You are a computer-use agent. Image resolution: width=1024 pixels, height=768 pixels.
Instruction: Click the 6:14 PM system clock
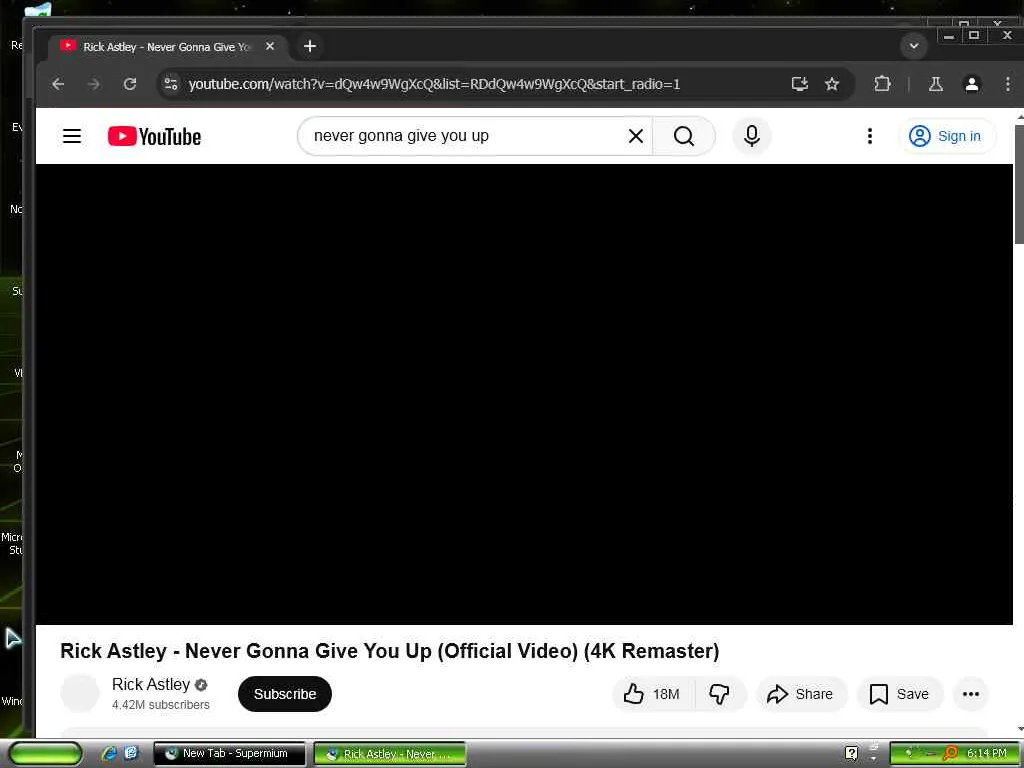coord(986,753)
